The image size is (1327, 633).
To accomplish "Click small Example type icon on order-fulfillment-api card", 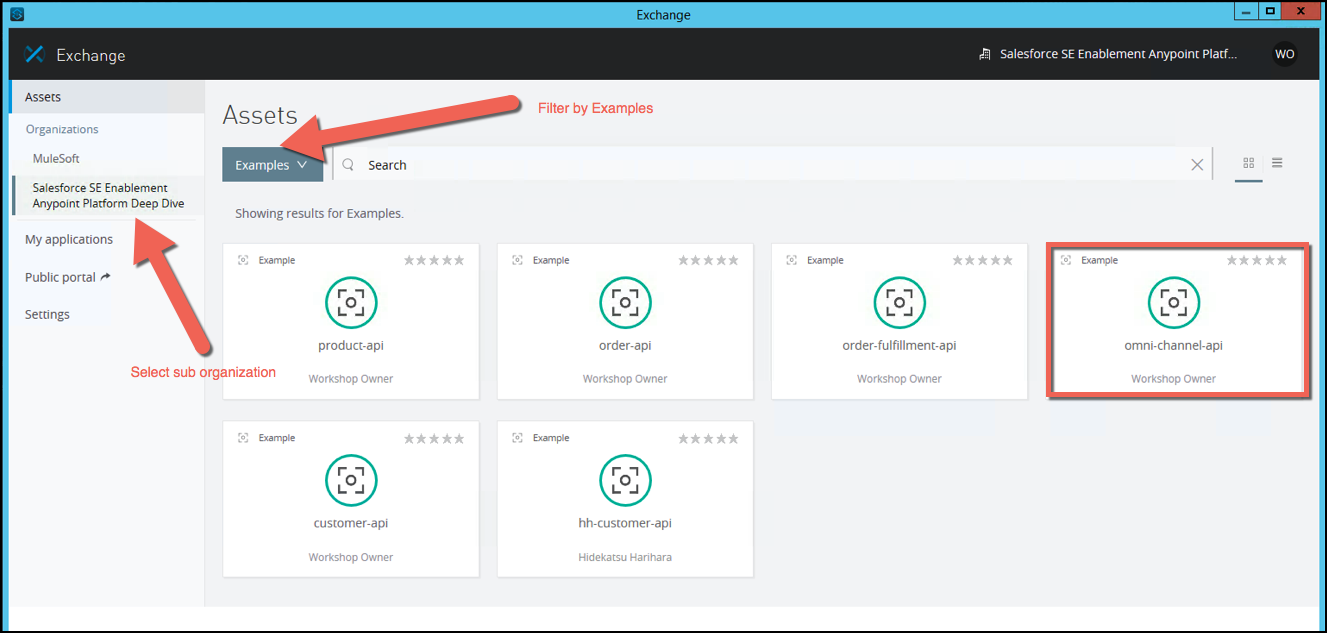I will 791,260.
